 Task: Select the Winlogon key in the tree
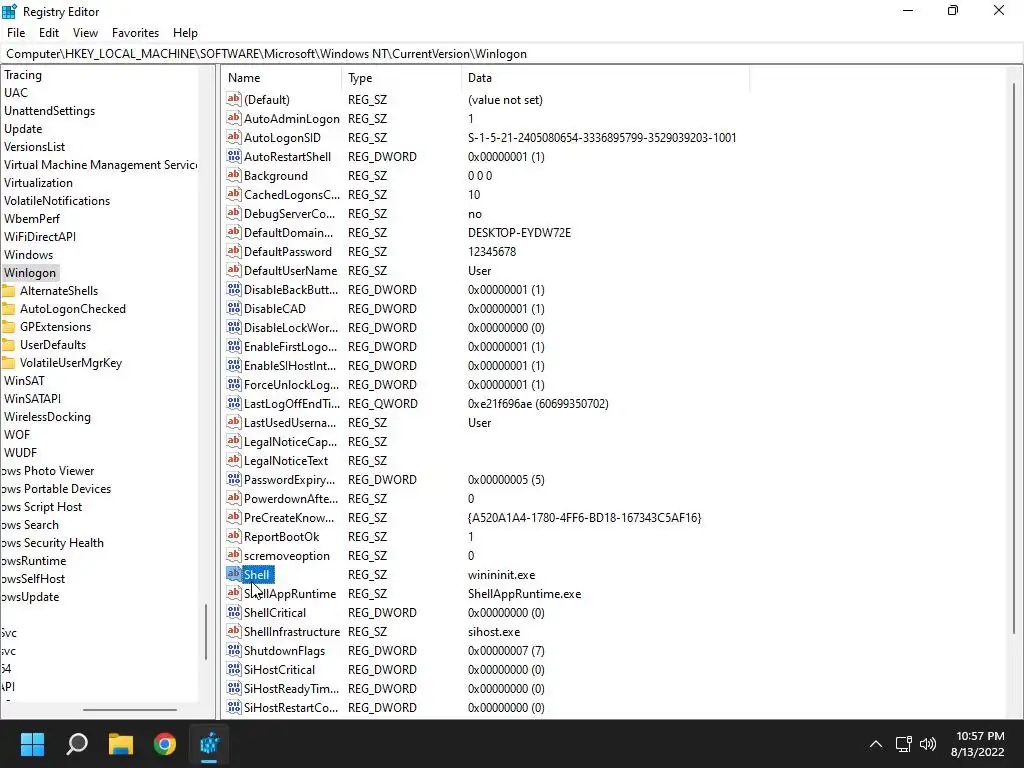(x=30, y=273)
